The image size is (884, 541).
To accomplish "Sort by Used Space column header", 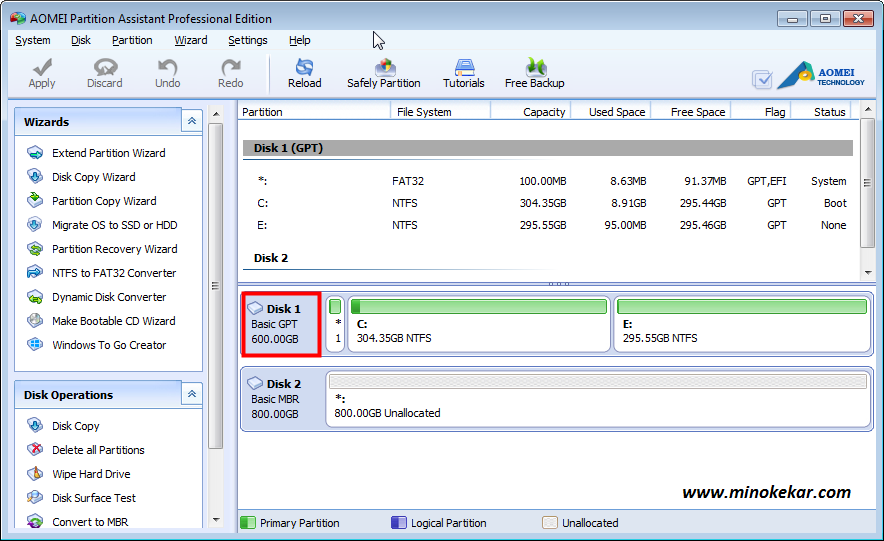I will [x=611, y=112].
